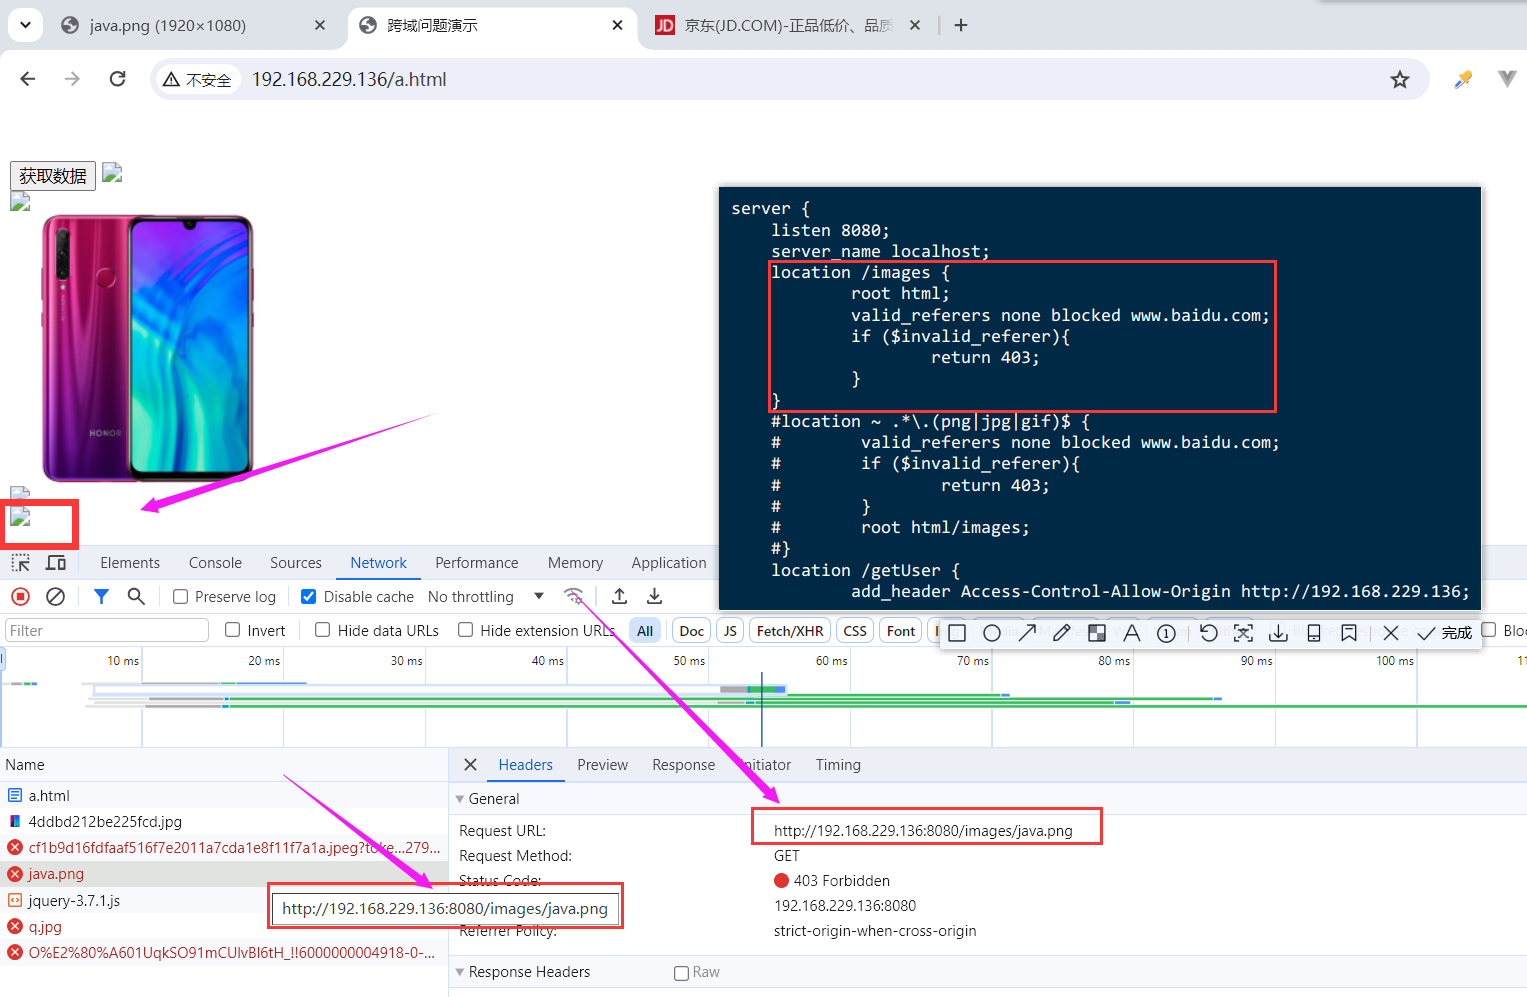Filter requests by Fetch/XHR type
The width and height of the screenshot is (1527, 997).
790,631
